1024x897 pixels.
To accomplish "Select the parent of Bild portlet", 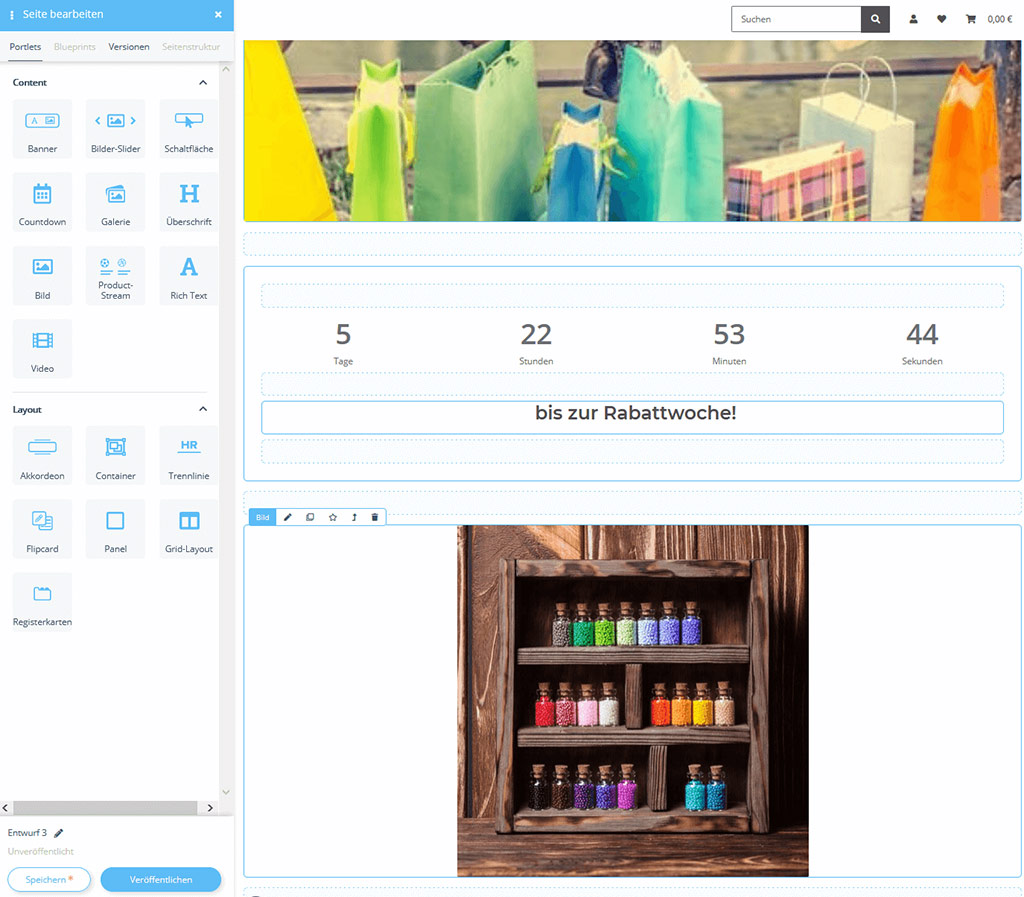I will 354,517.
